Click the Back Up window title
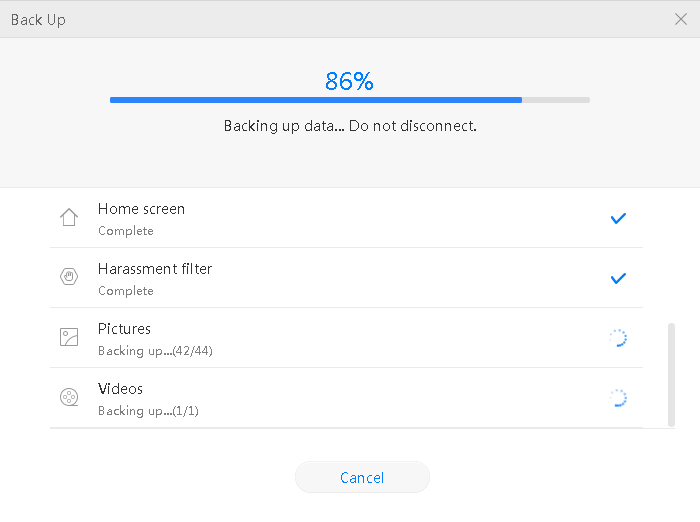This screenshot has width=700, height=522. (x=38, y=20)
